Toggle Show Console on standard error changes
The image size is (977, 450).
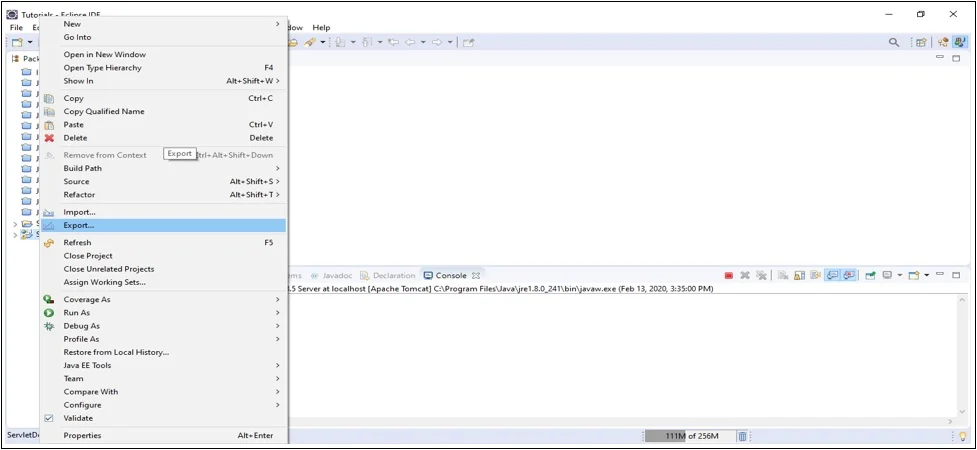849,275
